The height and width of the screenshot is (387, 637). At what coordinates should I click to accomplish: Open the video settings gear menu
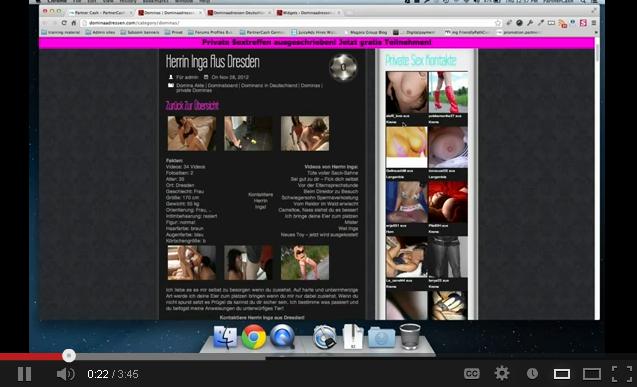pos(502,373)
